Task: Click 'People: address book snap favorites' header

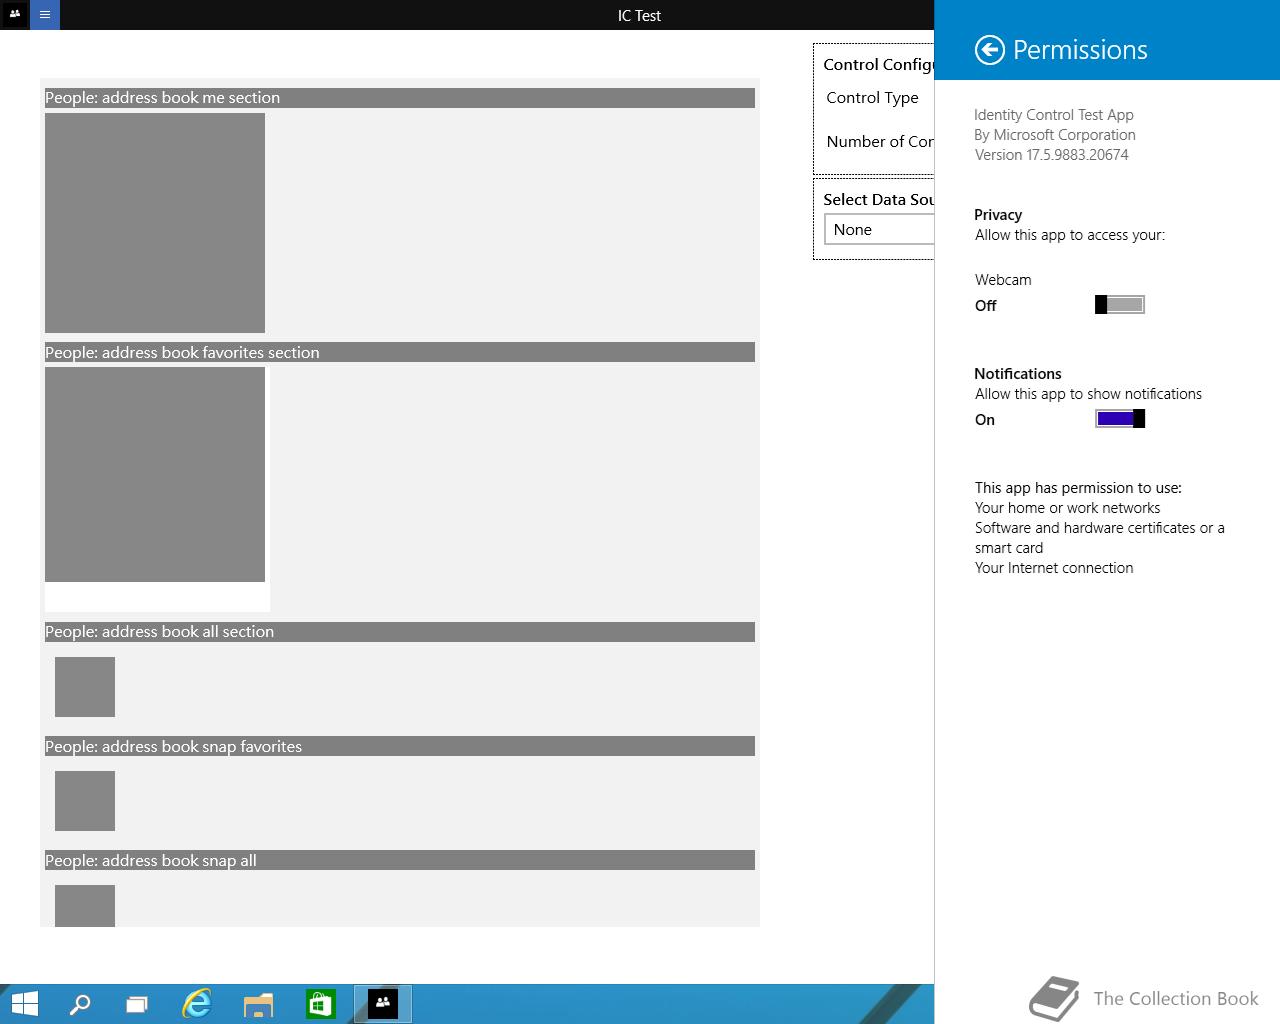Action: click(x=400, y=746)
